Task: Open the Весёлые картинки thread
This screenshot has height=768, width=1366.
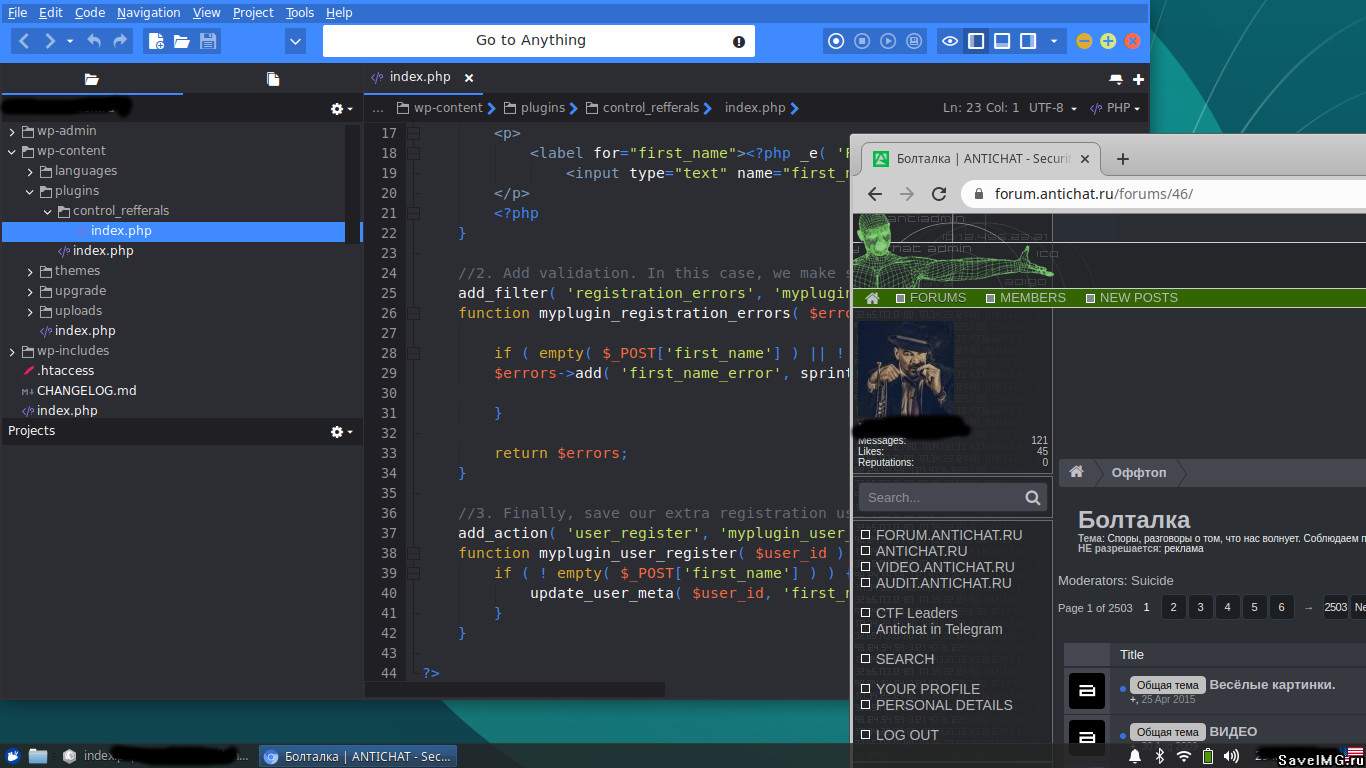Action: (1272, 685)
